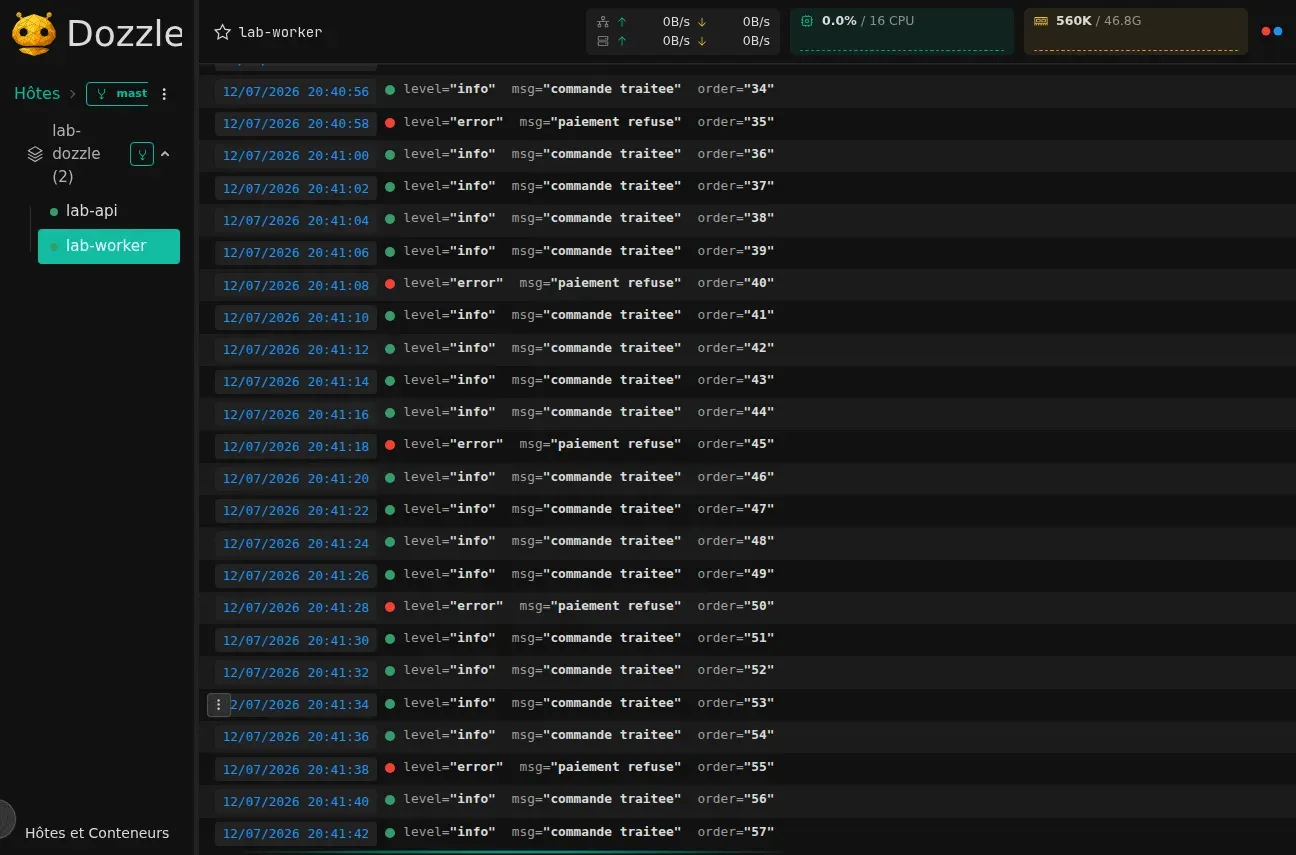Click timestamp 12/07/2026 20:41:28
Viewport: 1296px width, 855px height.
(x=296, y=608)
